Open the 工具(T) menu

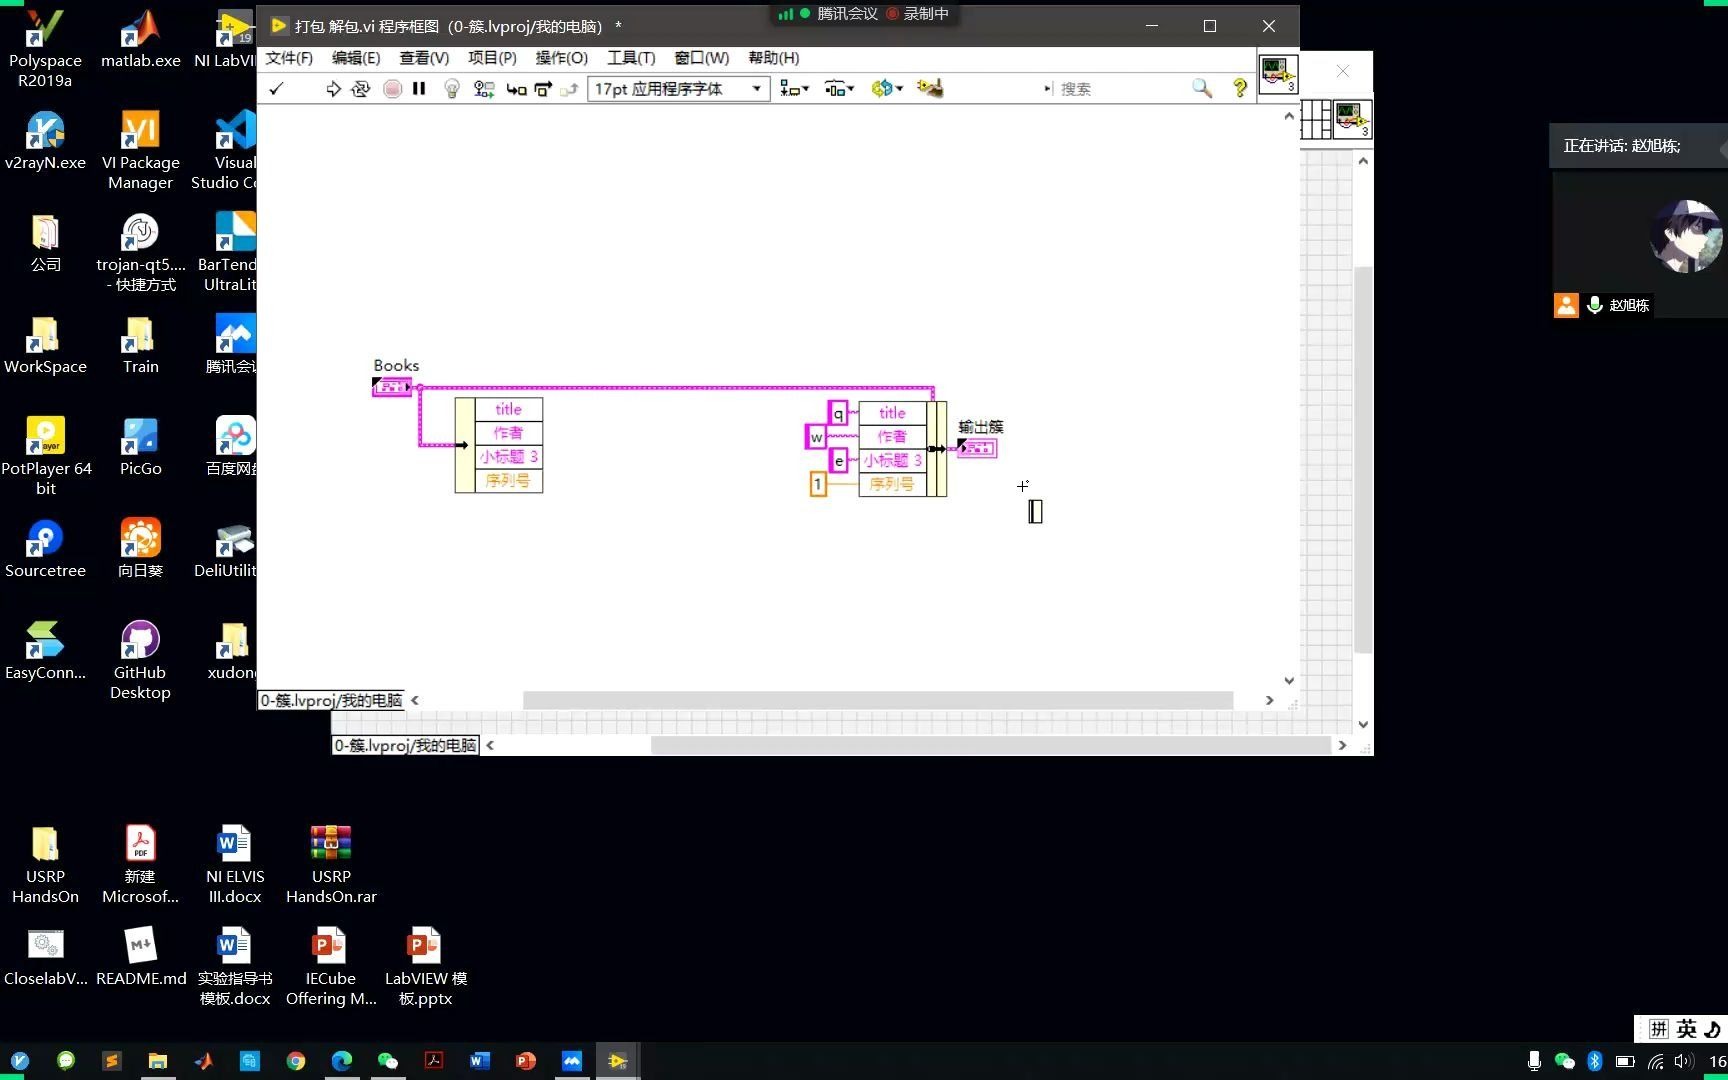click(x=630, y=58)
